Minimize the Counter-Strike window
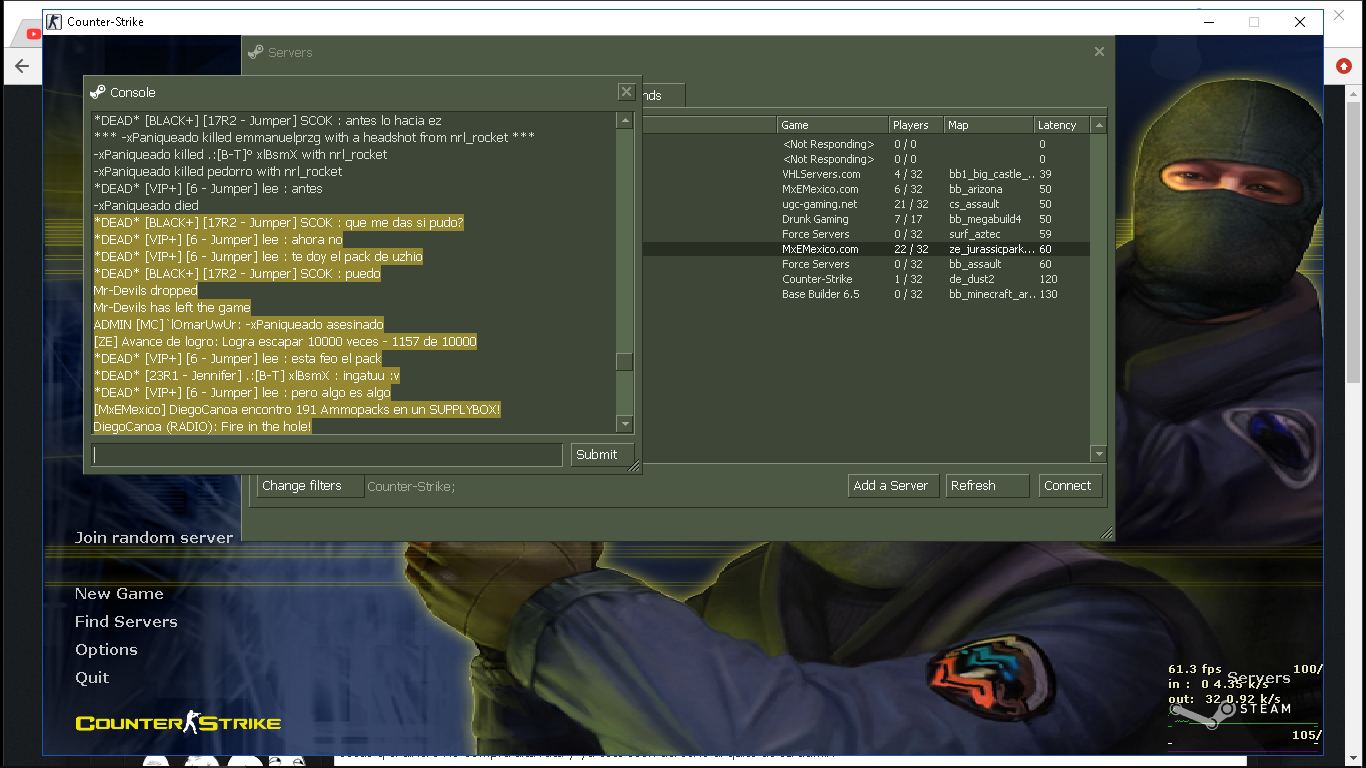 click(1209, 22)
